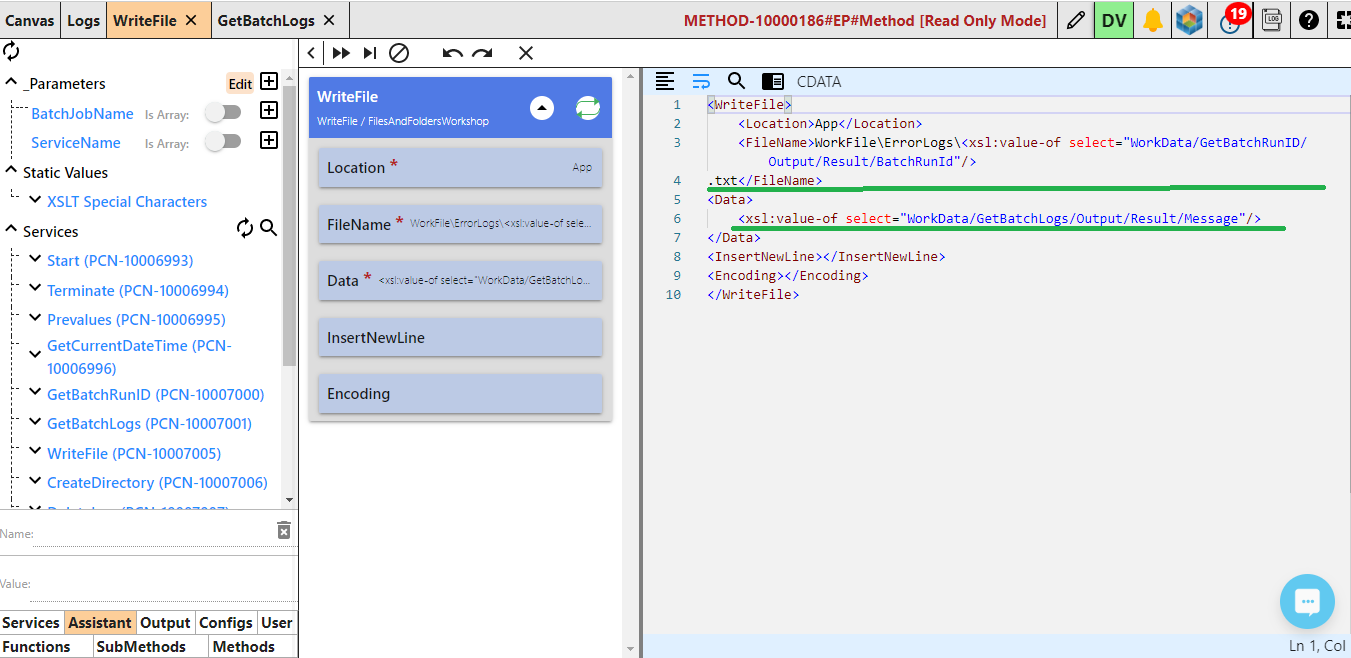
Task: Switch to the Logs tab
Action: click(83, 20)
